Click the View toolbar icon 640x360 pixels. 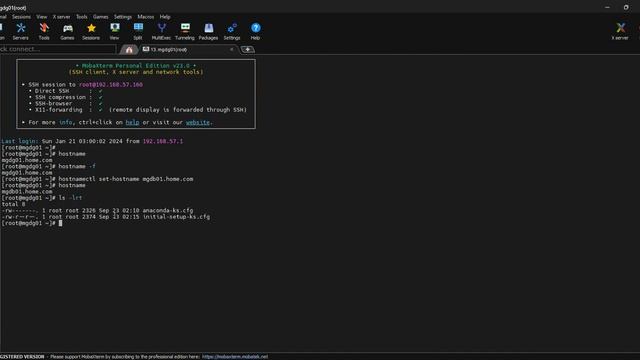click(115, 31)
